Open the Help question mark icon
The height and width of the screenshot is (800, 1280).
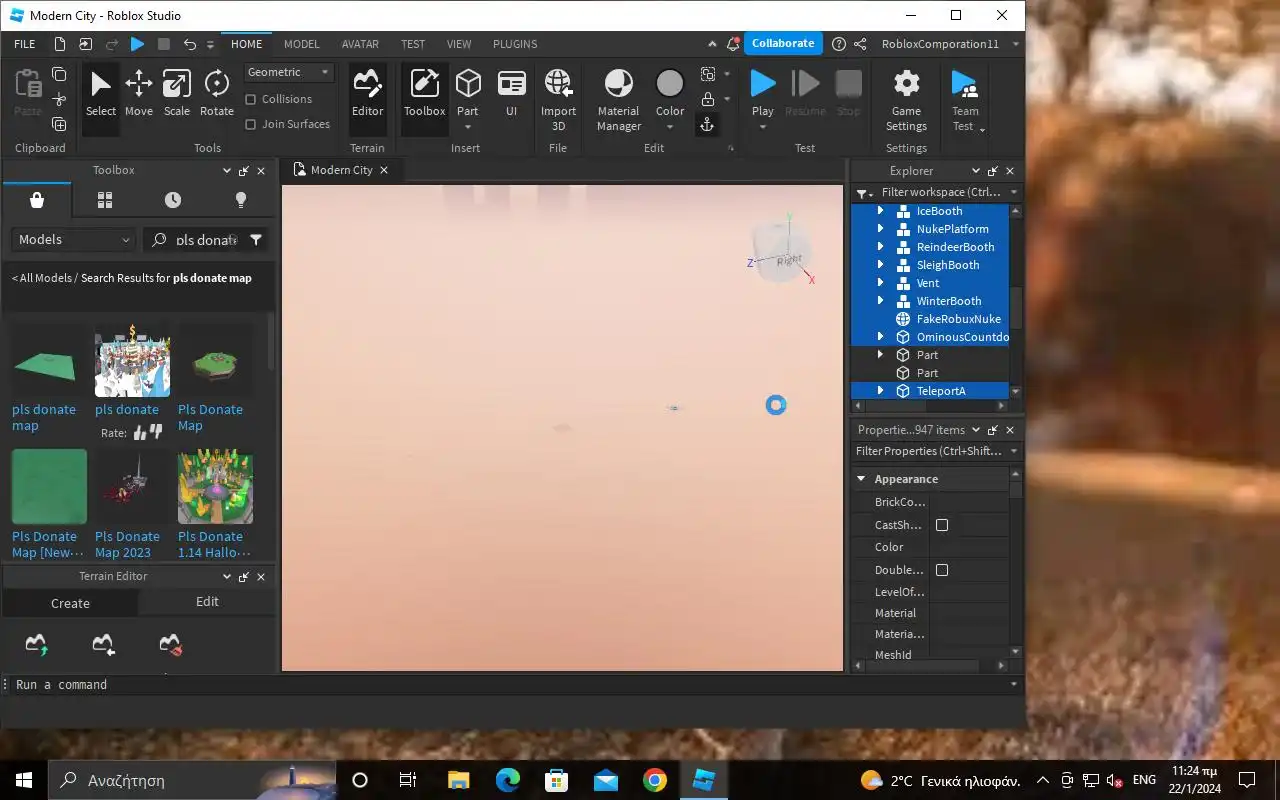[838, 44]
